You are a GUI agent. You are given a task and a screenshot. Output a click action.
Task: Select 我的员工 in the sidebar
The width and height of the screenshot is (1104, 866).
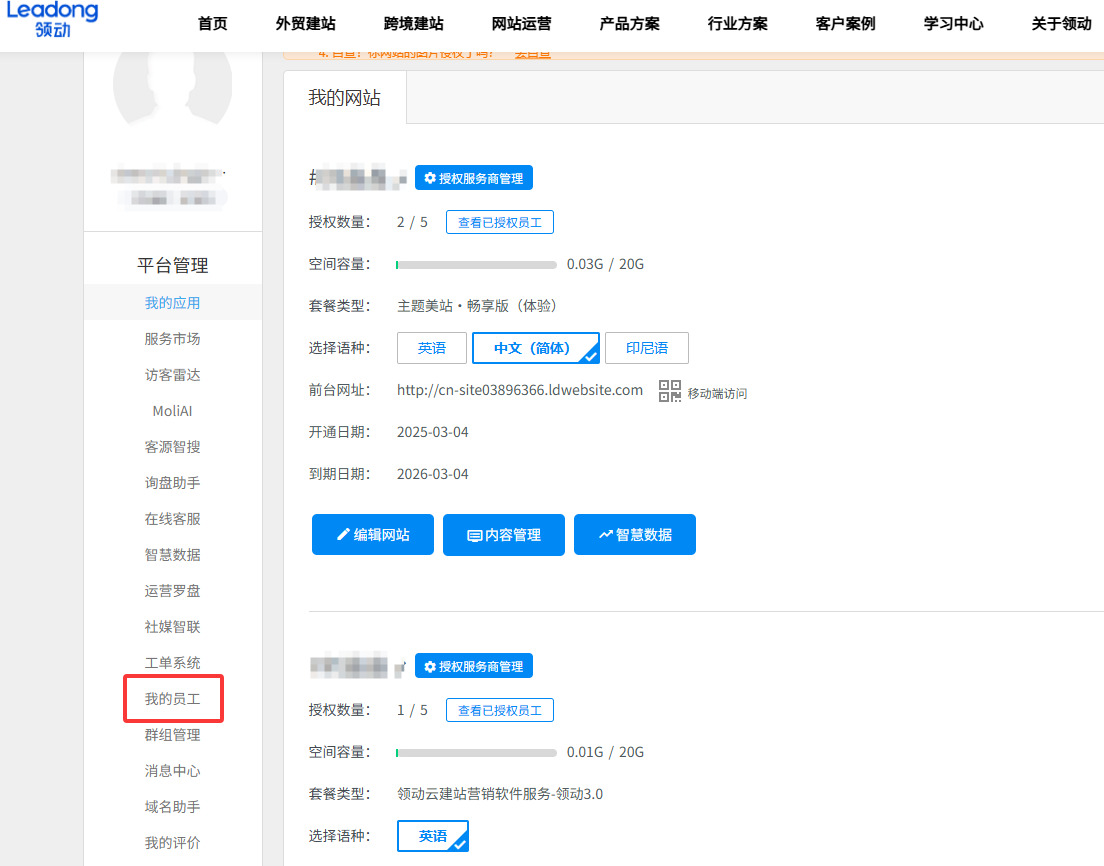tap(173, 698)
